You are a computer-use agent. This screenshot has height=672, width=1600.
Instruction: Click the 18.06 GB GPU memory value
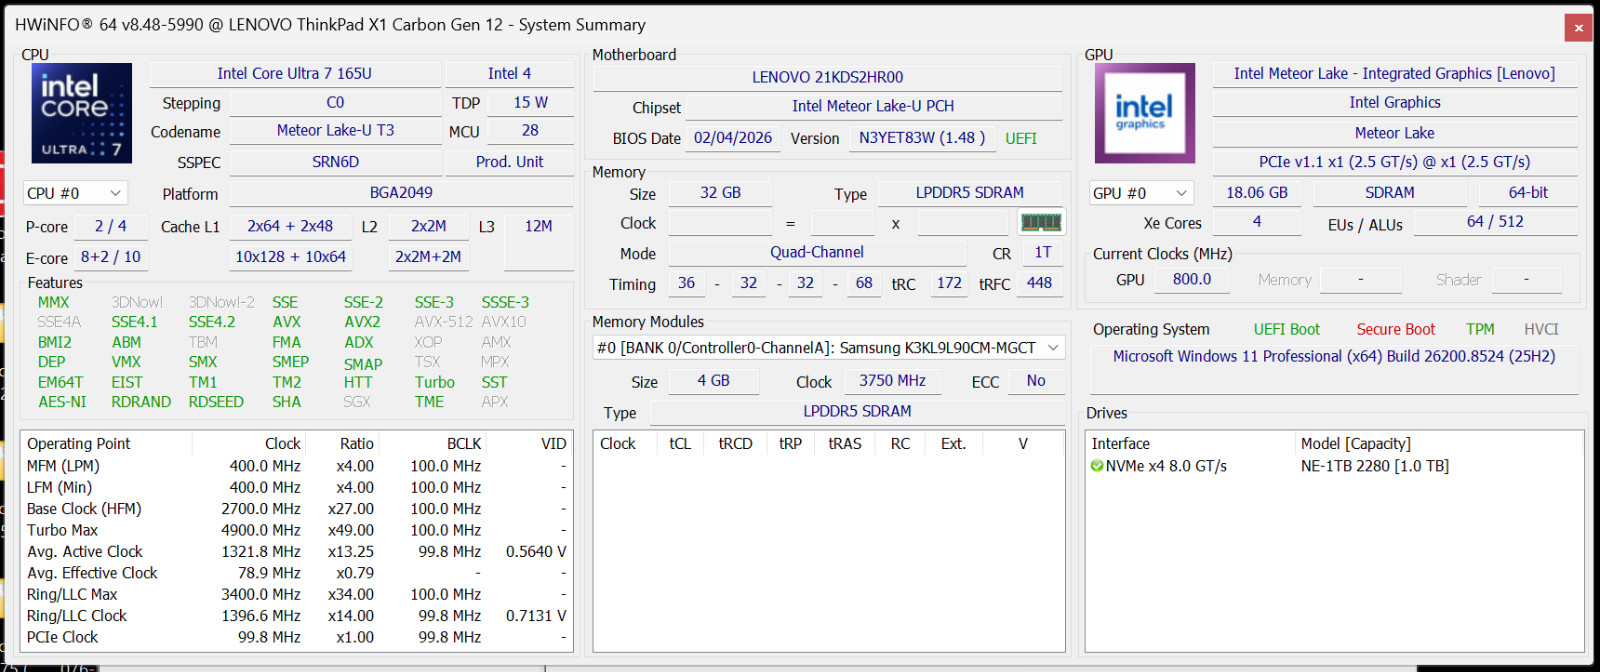click(1257, 193)
